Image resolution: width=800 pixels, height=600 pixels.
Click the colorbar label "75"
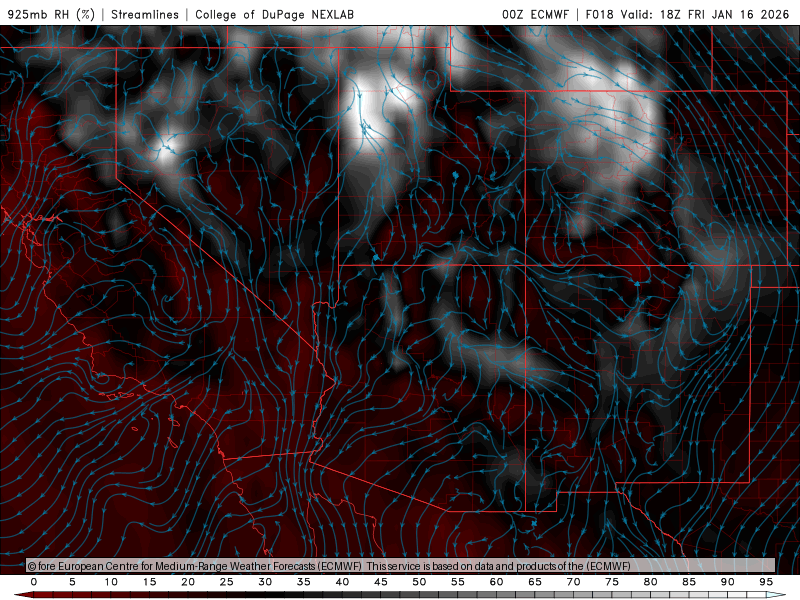[612, 582]
